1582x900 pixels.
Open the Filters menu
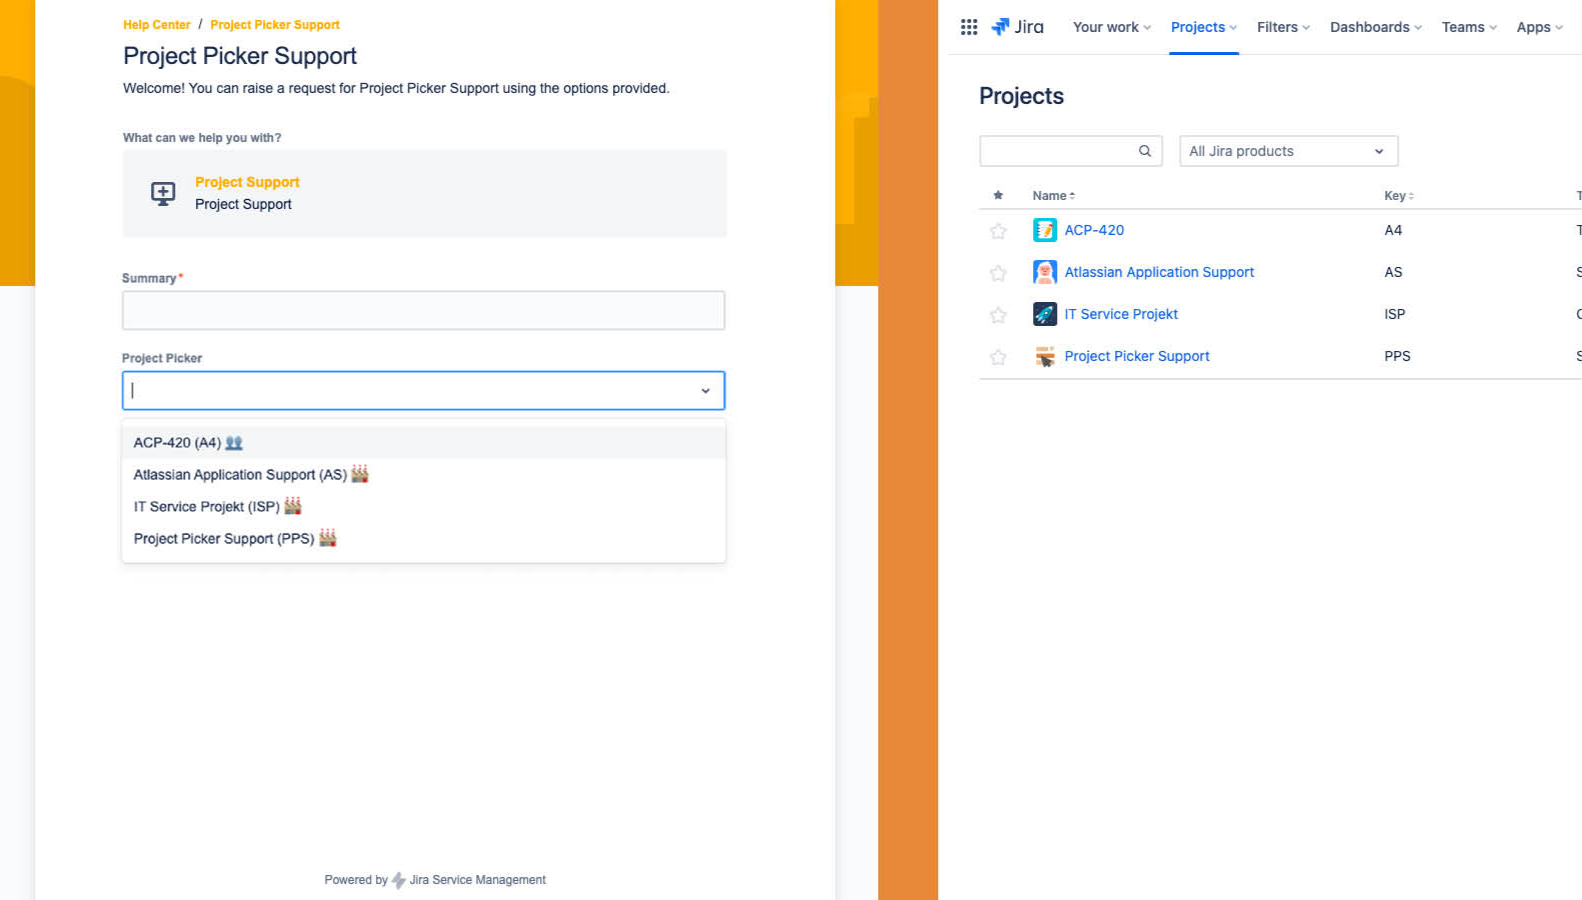[1283, 27]
